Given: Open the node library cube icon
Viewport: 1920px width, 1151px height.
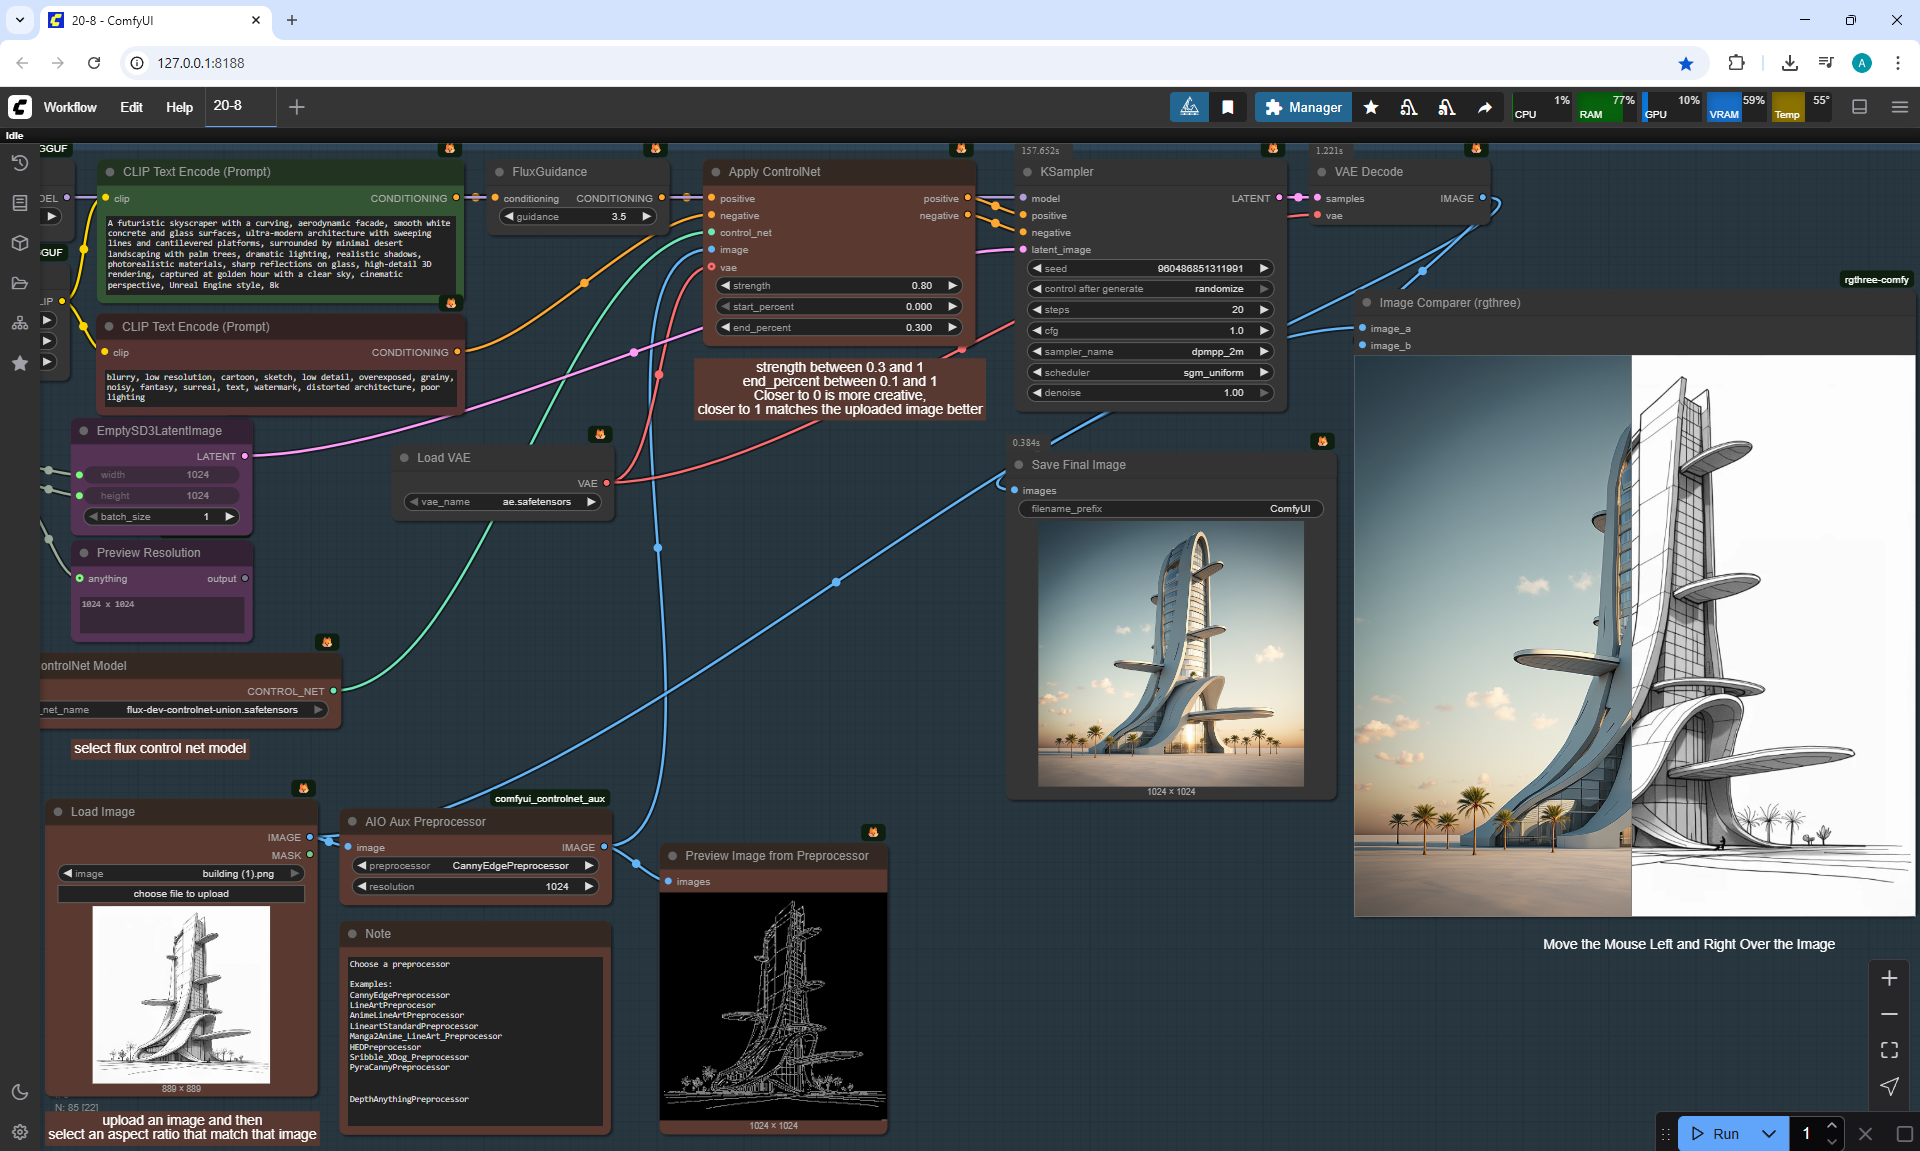Looking at the screenshot, I should (x=19, y=243).
